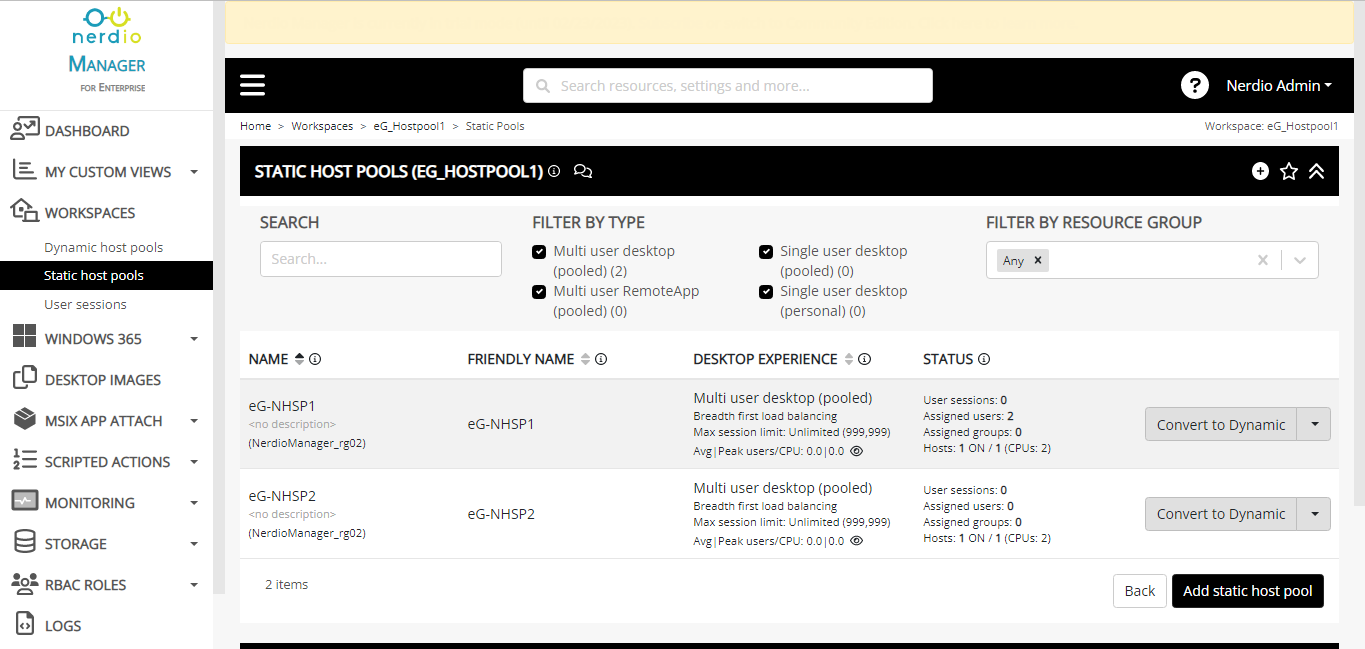The width and height of the screenshot is (1365, 649).
Task: Clear all resource group filter selections
Action: (x=1262, y=260)
